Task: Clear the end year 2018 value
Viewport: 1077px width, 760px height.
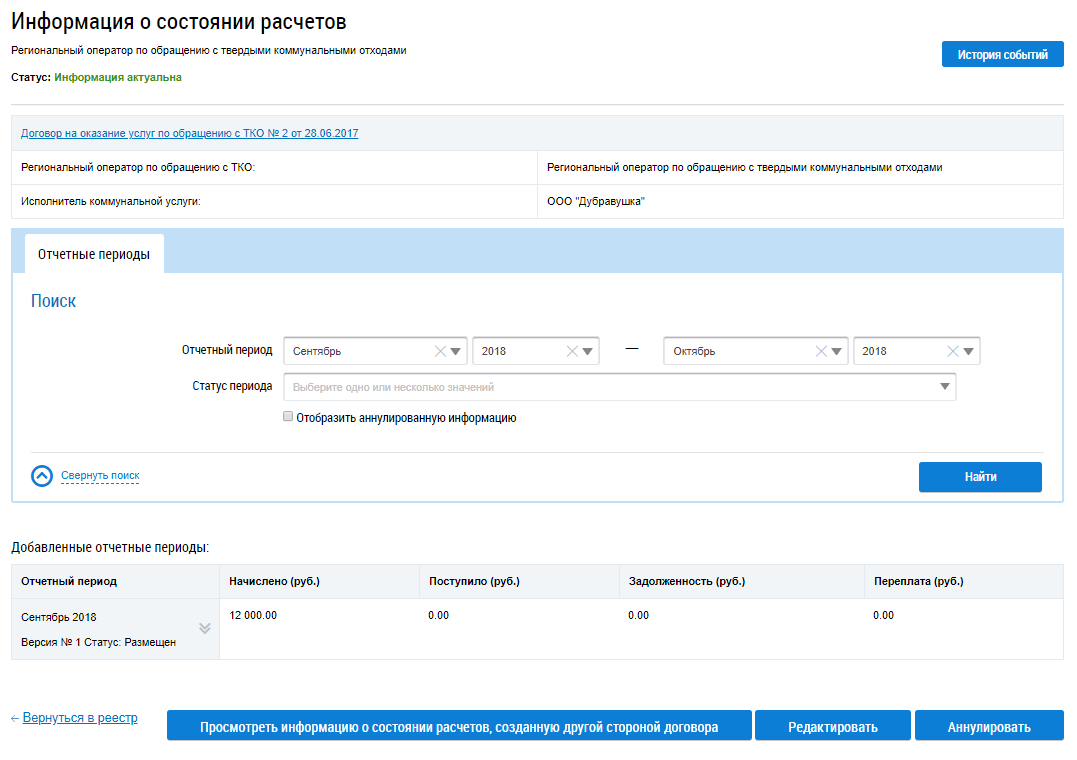Action: pyautogui.click(x=953, y=351)
